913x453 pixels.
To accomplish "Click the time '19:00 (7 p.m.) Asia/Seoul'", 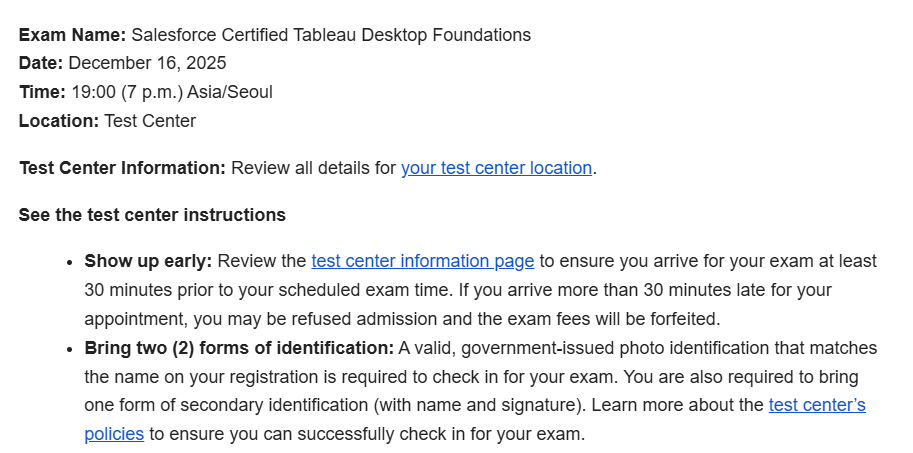I will (x=172, y=93).
